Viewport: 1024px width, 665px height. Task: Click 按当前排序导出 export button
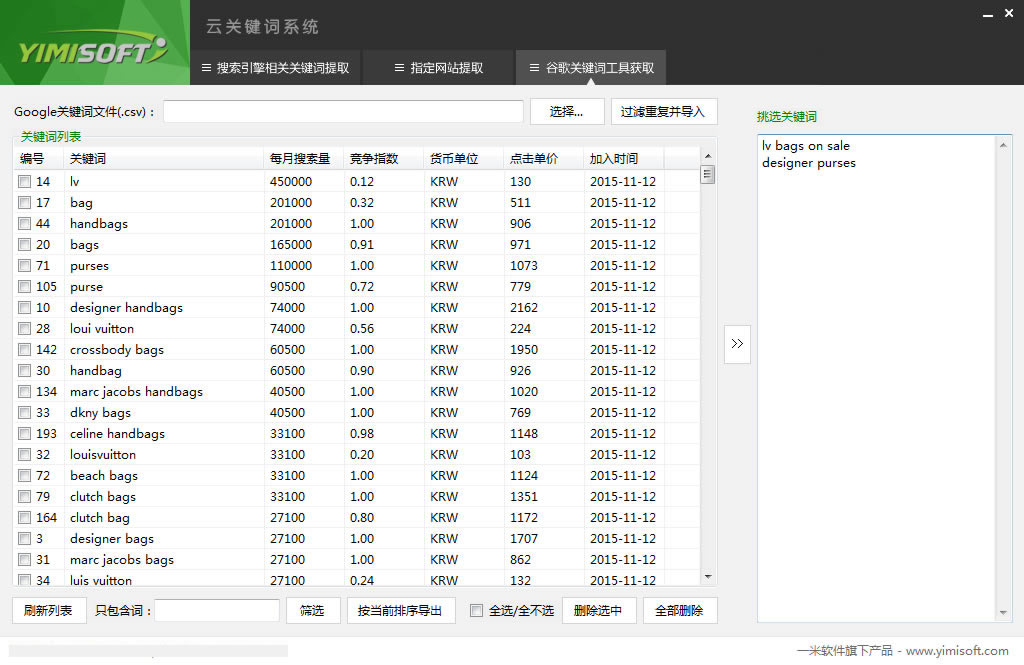(400, 611)
